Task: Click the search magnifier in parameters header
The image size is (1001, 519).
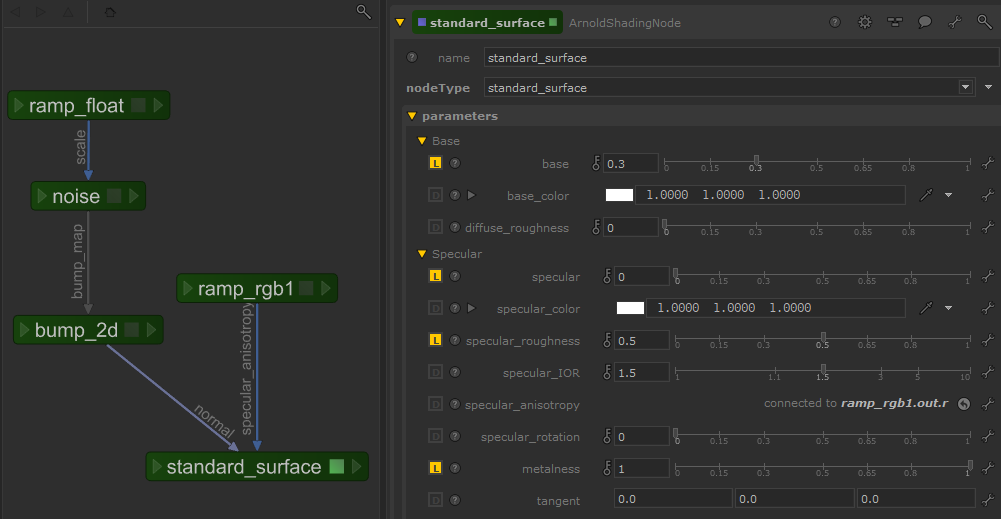Action: [x=984, y=22]
